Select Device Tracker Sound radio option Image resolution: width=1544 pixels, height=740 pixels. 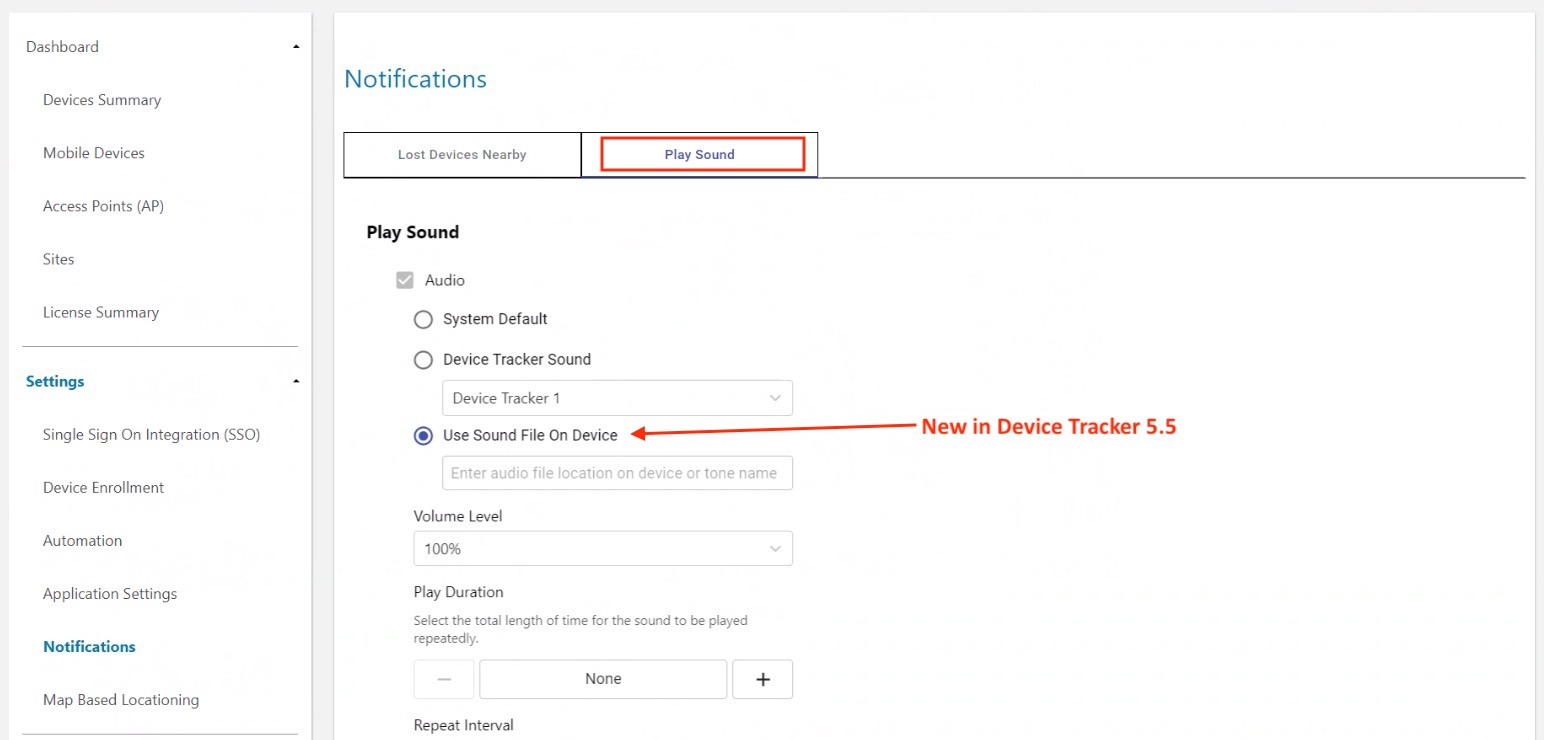pyautogui.click(x=423, y=359)
